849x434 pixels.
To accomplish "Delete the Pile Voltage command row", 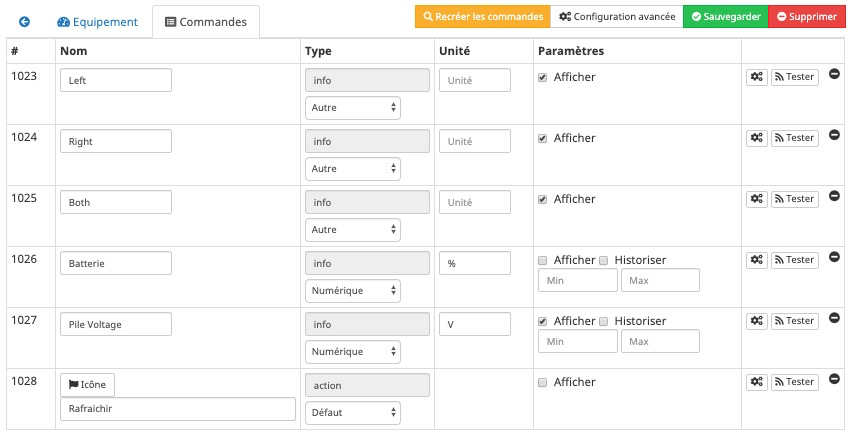I will [834, 319].
